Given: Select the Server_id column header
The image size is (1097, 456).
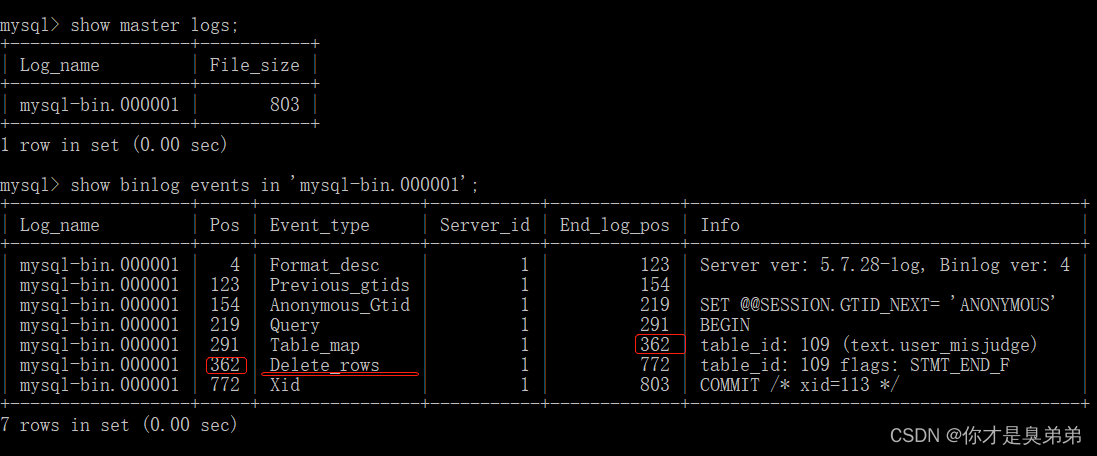Looking at the screenshot, I should (x=485, y=225).
